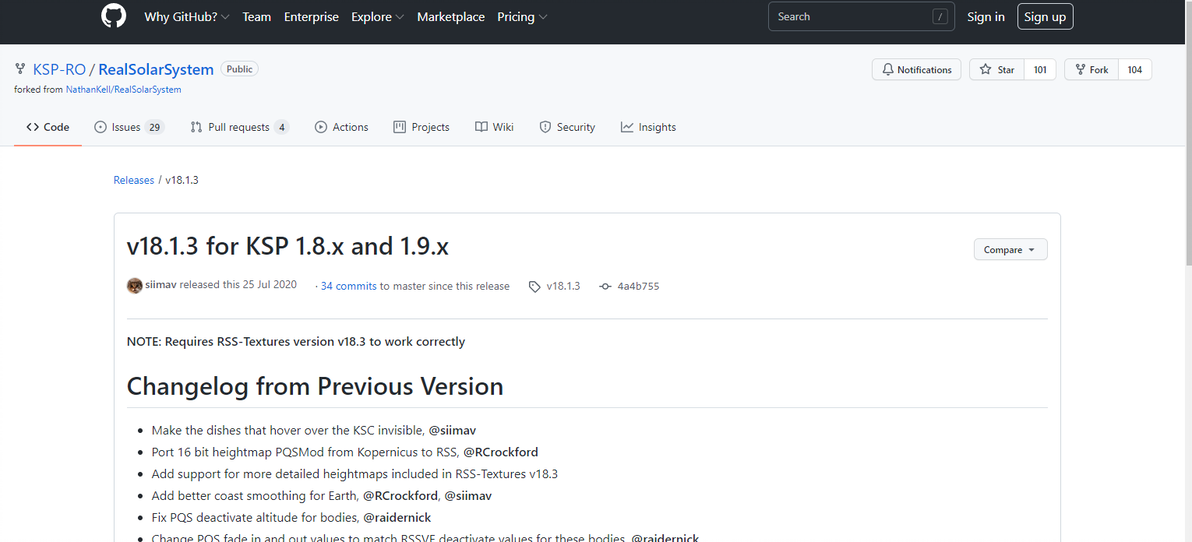The width and height of the screenshot is (1192, 542).
Task: Click the Sign up button
Action: pos(1044,17)
